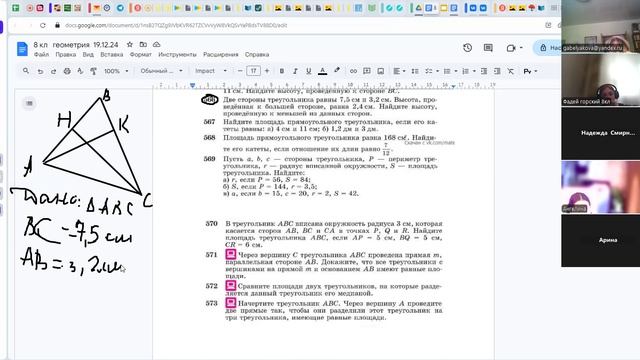Click the pink icon beside problem 572
The width and height of the screenshot is (640, 360).
[x=231, y=285]
